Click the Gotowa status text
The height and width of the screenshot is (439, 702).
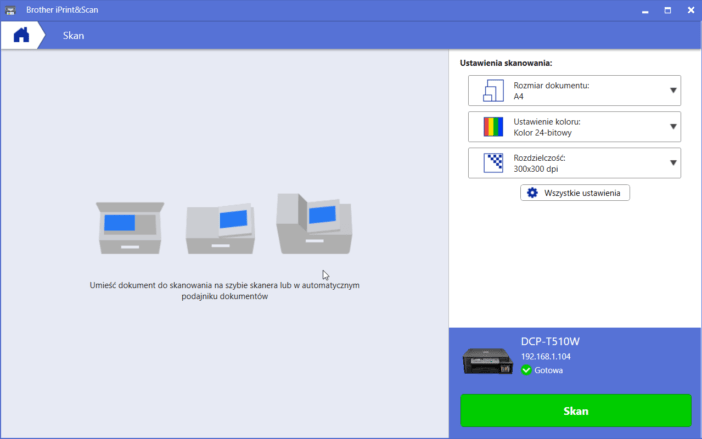(x=548, y=371)
